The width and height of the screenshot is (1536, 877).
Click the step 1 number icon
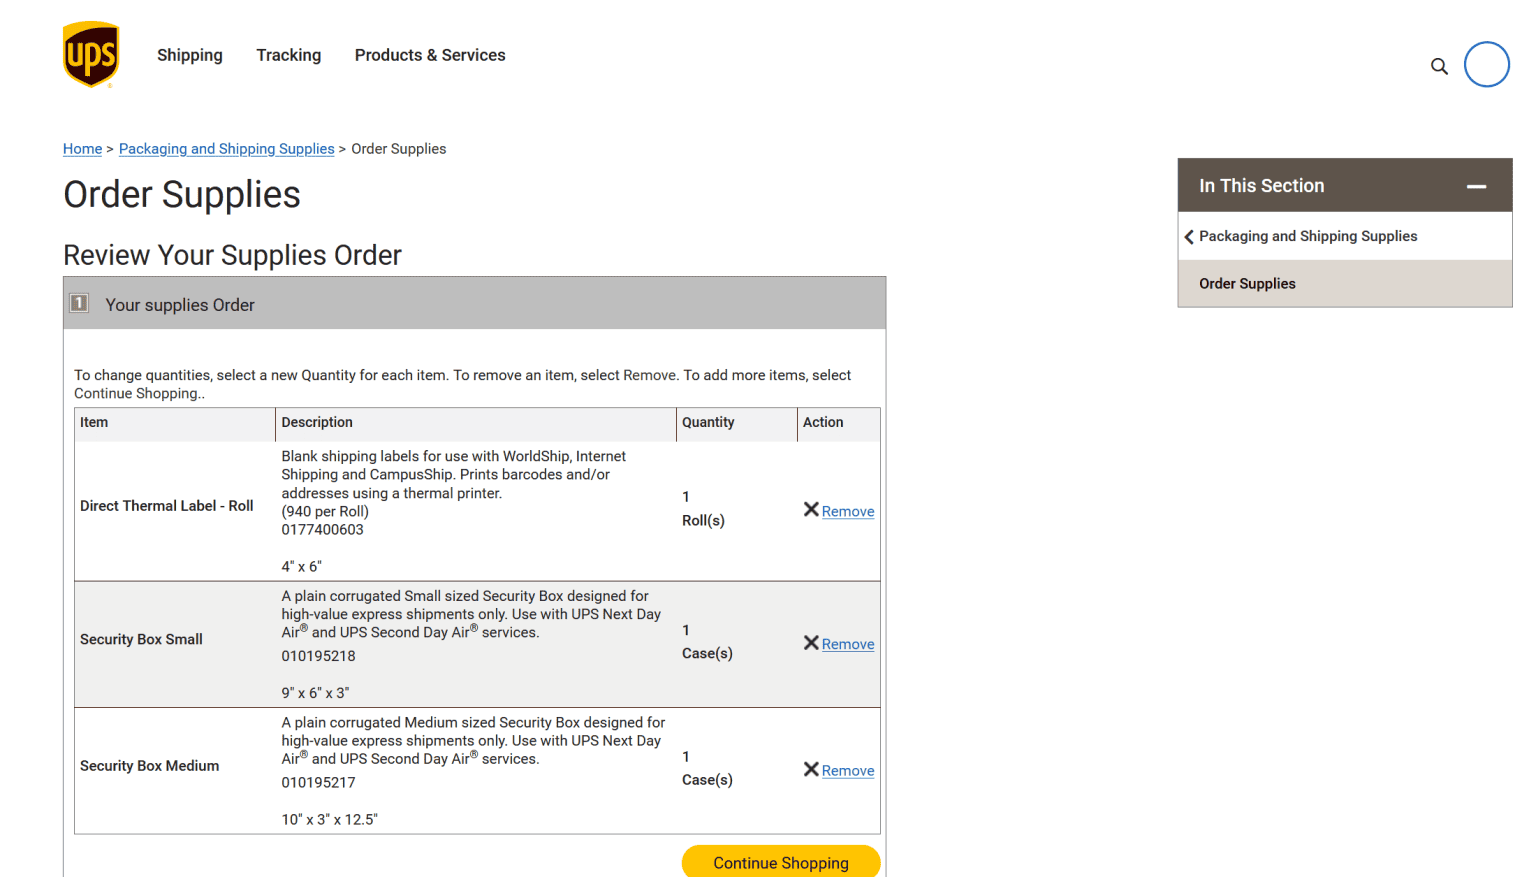pos(79,303)
